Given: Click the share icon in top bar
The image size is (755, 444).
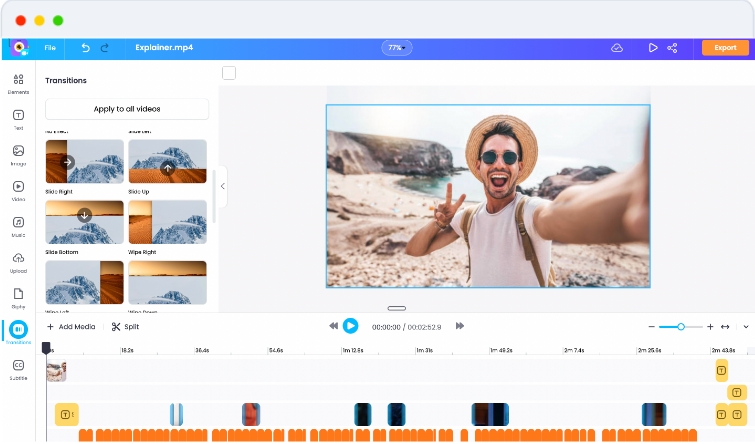Looking at the screenshot, I should (672, 48).
